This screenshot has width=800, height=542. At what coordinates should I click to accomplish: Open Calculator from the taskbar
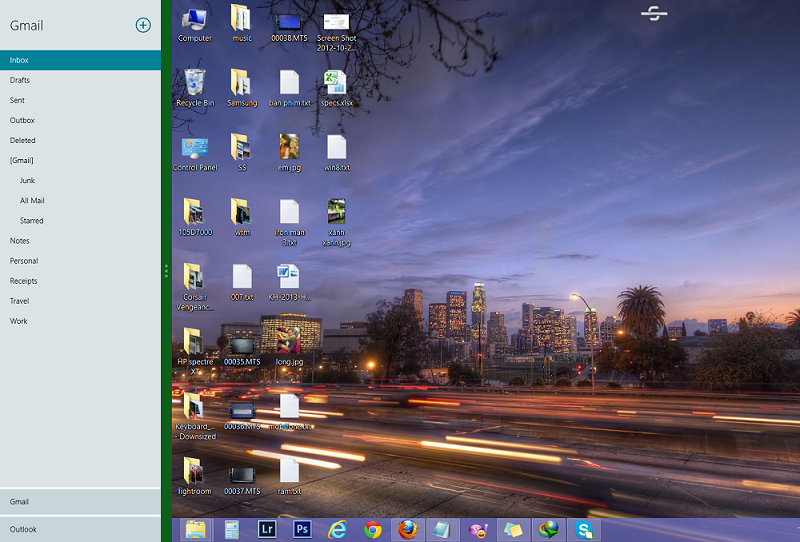pos(232,530)
